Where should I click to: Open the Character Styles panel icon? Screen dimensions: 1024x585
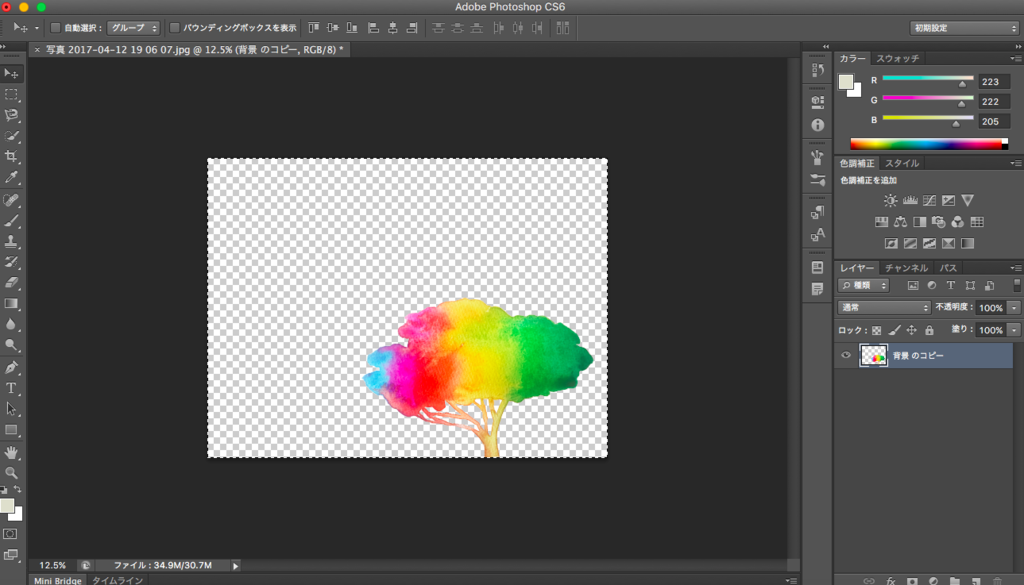pos(818,234)
